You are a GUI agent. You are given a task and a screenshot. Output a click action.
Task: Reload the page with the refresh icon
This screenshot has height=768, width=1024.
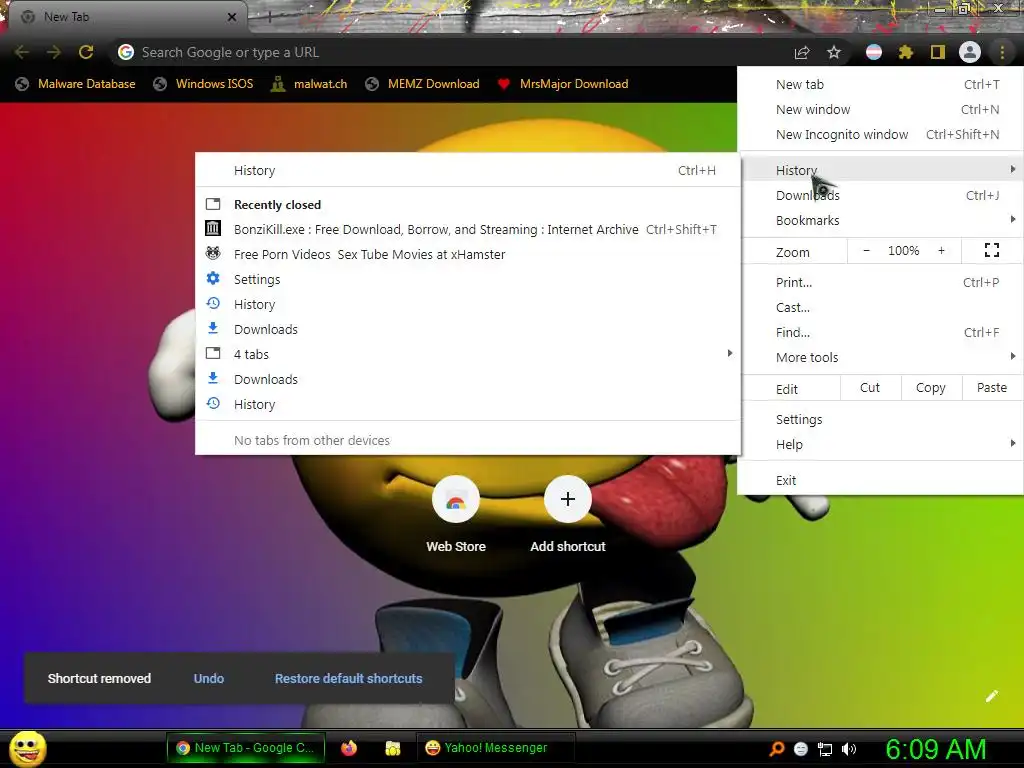86,52
